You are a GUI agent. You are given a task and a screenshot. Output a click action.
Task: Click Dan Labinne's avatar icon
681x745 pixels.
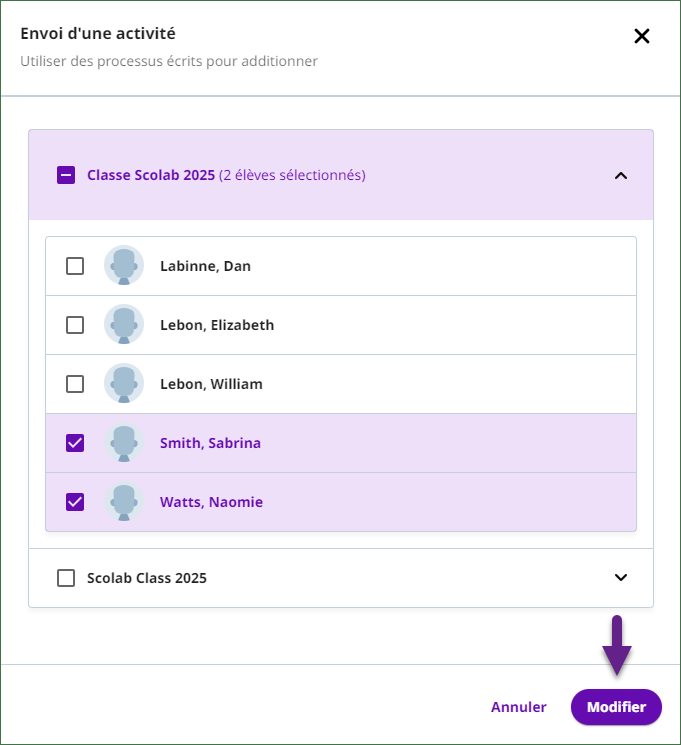(x=124, y=266)
